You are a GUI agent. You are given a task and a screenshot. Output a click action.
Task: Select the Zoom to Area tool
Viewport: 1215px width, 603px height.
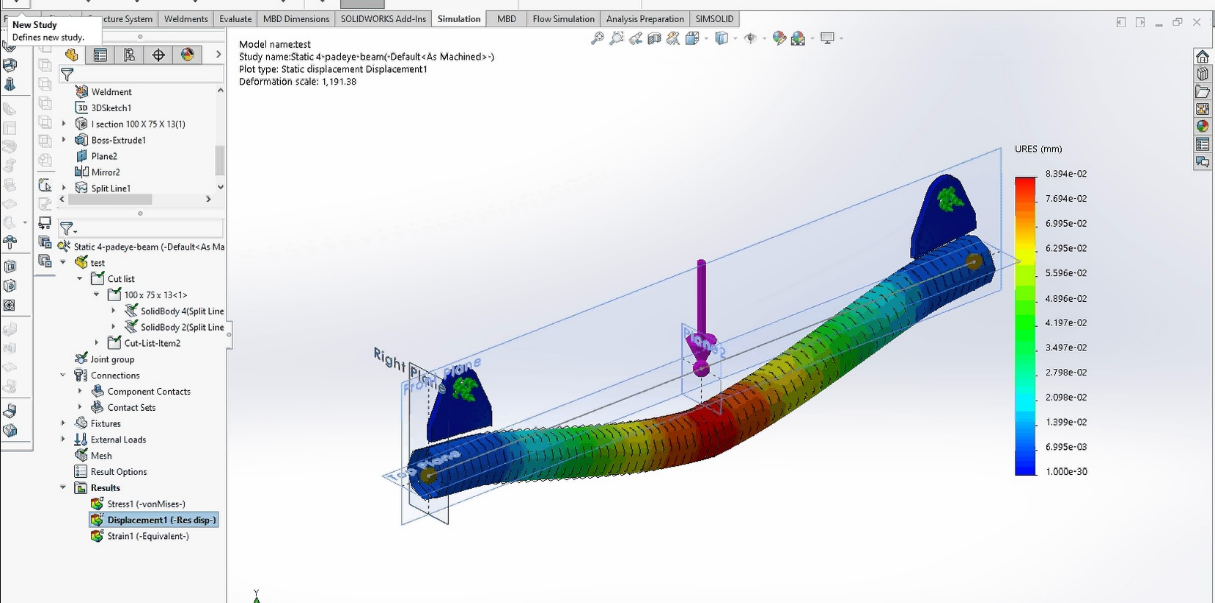tap(617, 37)
